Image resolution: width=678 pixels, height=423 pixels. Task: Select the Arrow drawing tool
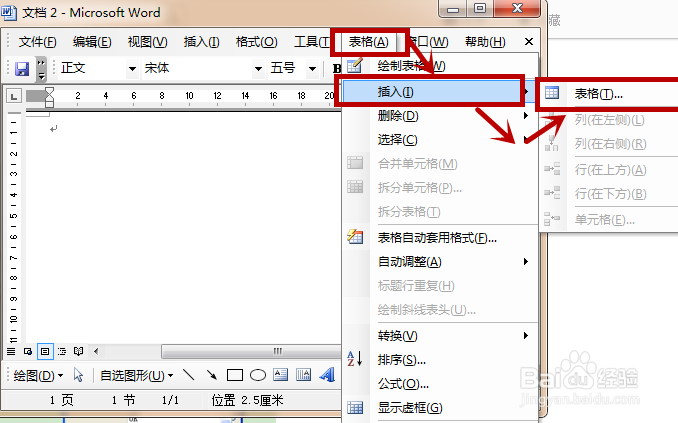coord(211,375)
